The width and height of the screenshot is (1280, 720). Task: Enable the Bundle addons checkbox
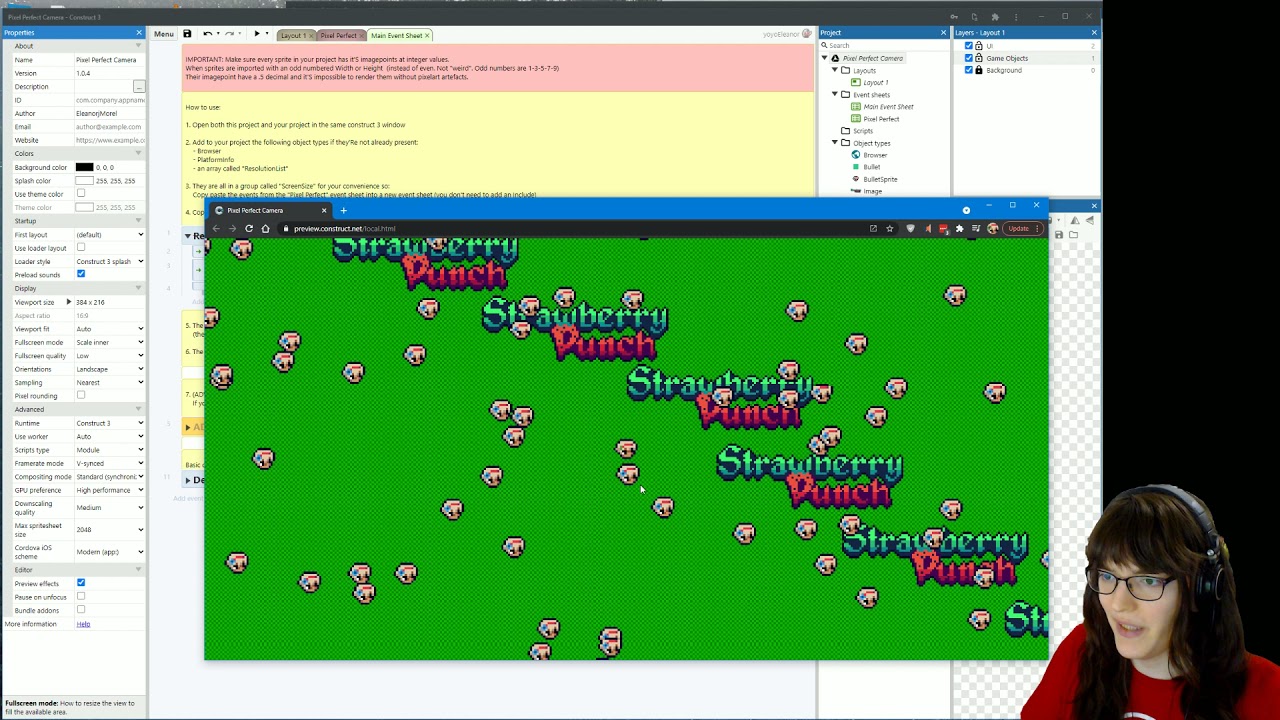click(x=81, y=610)
